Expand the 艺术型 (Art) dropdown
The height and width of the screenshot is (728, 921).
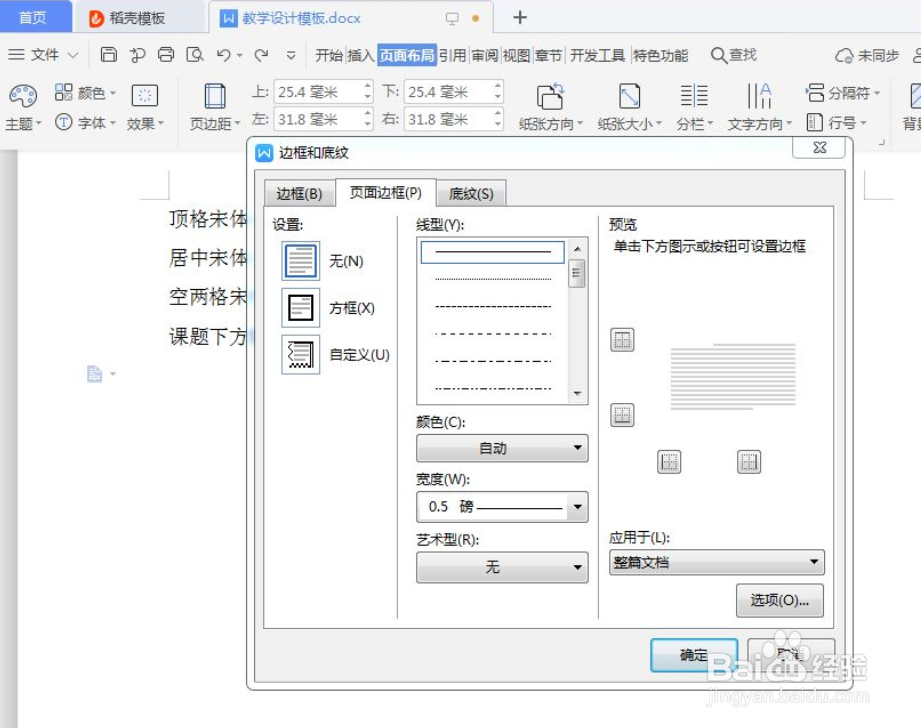pos(501,568)
